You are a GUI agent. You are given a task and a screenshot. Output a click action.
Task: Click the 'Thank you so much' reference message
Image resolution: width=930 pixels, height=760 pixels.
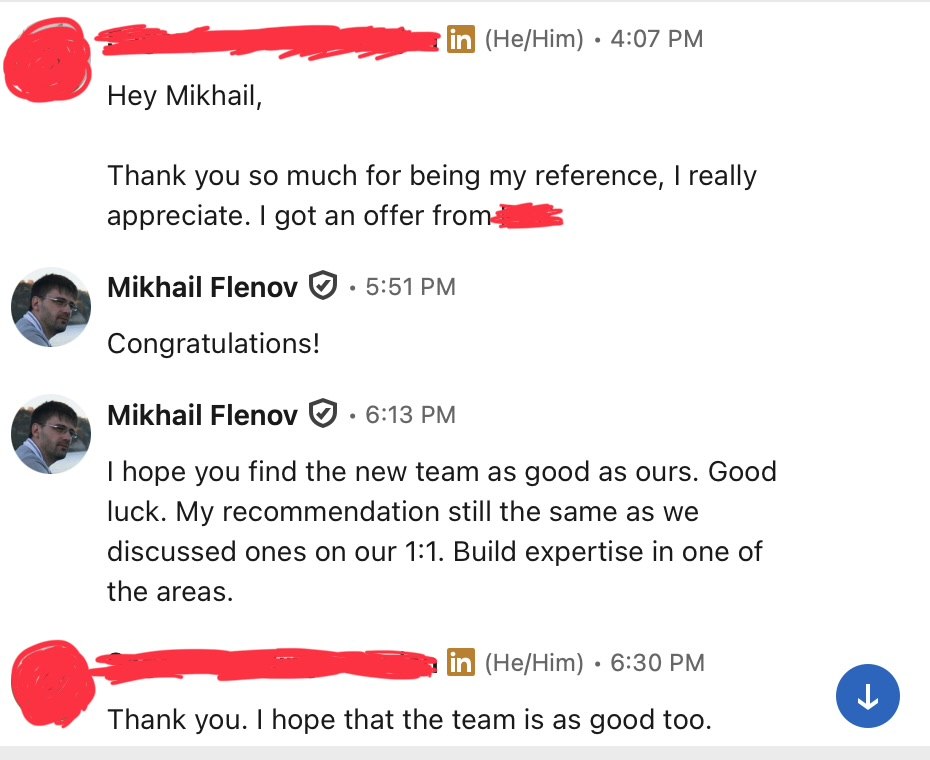[432, 196]
